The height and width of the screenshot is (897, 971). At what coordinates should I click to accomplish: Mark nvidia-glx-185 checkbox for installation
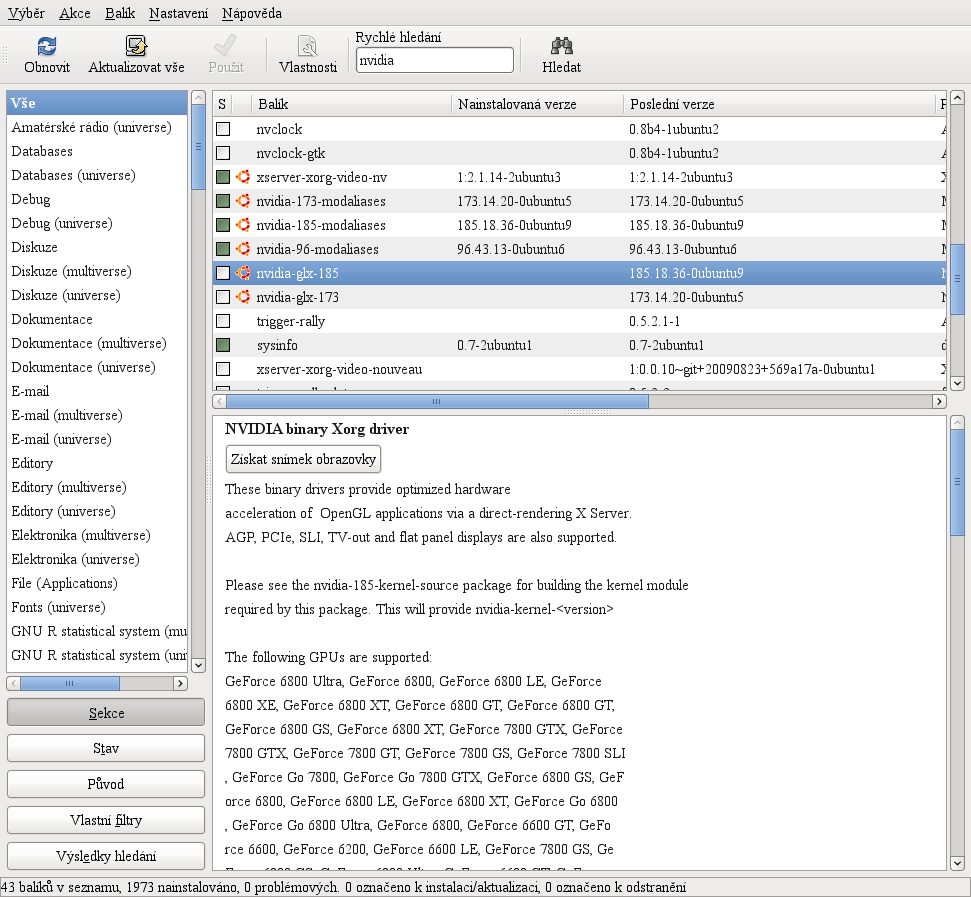coord(223,273)
